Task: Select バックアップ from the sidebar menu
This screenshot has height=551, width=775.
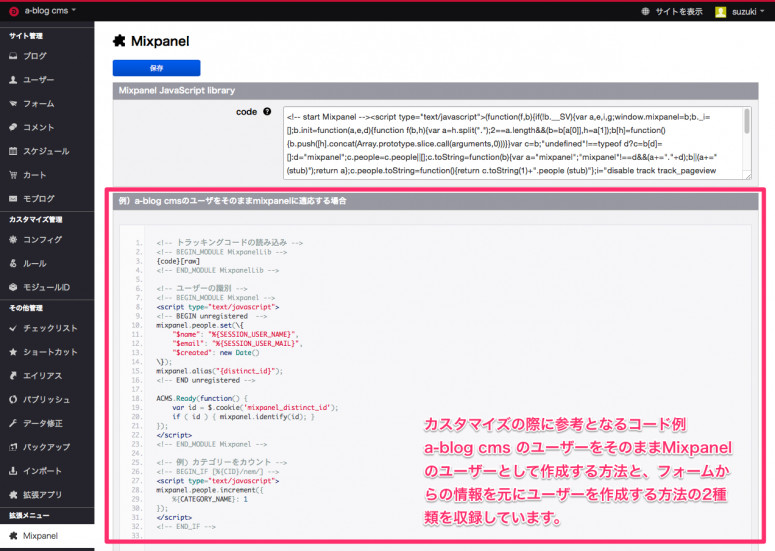Action: [46, 447]
